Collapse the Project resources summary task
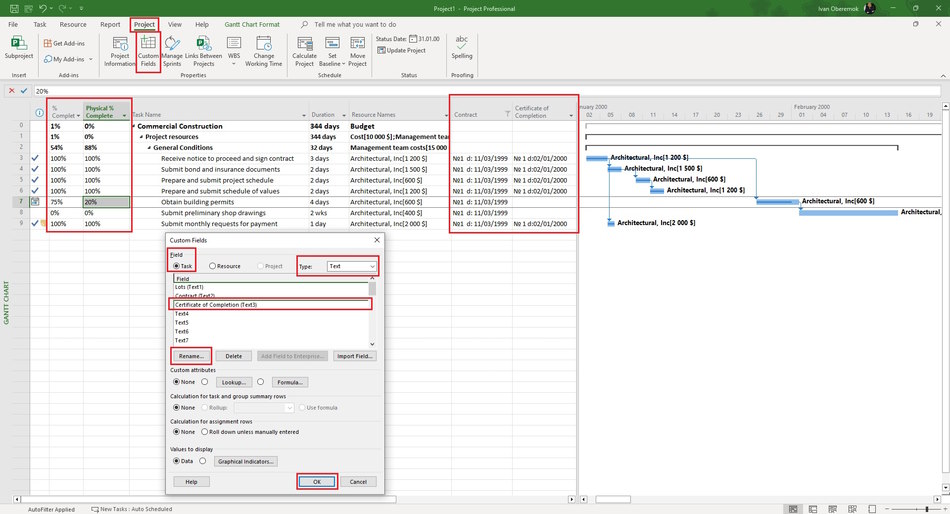The image size is (950, 514). click(x=141, y=137)
